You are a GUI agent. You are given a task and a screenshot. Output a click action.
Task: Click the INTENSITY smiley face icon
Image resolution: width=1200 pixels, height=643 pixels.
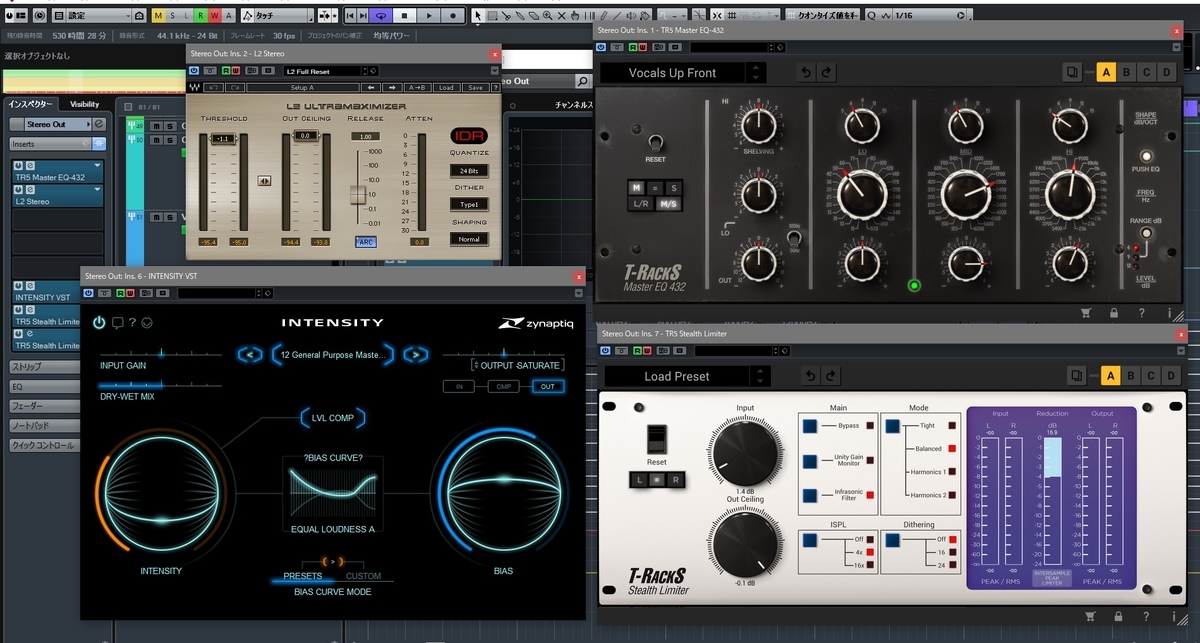point(147,322)
